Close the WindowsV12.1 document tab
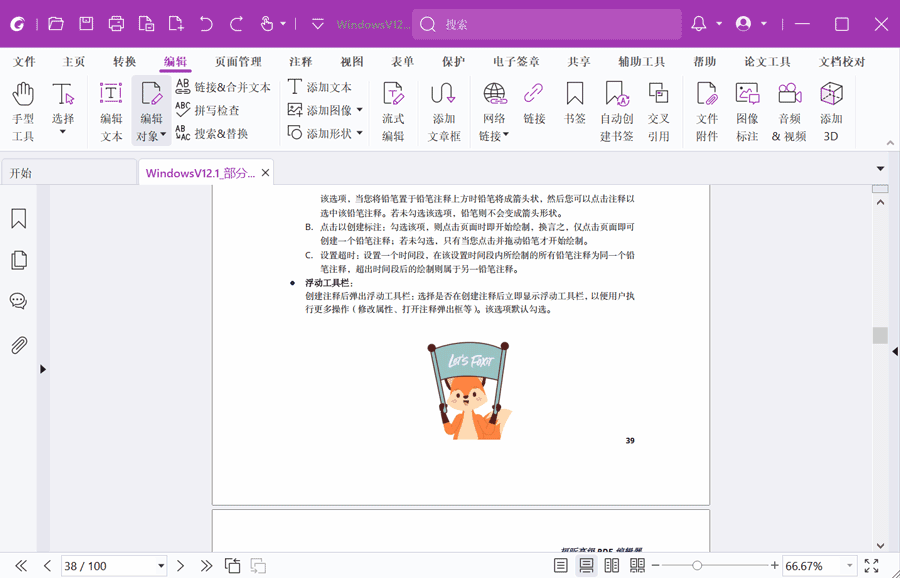The image size is (900, 578). tap(265, 173)
